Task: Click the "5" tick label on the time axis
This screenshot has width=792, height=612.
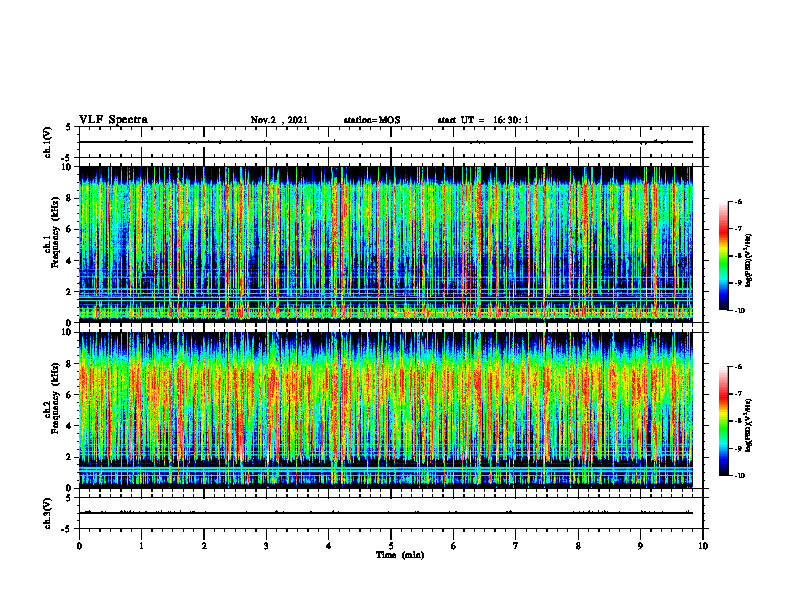Action: click(x=391, y=546)
